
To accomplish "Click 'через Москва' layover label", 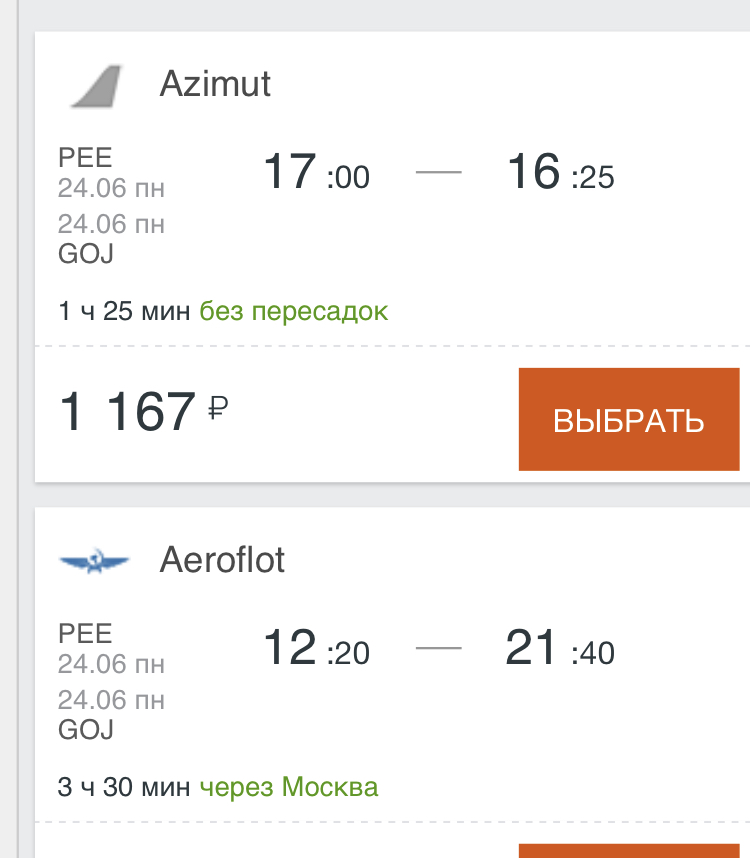I will pyautogui.click(x=288, y=788).
